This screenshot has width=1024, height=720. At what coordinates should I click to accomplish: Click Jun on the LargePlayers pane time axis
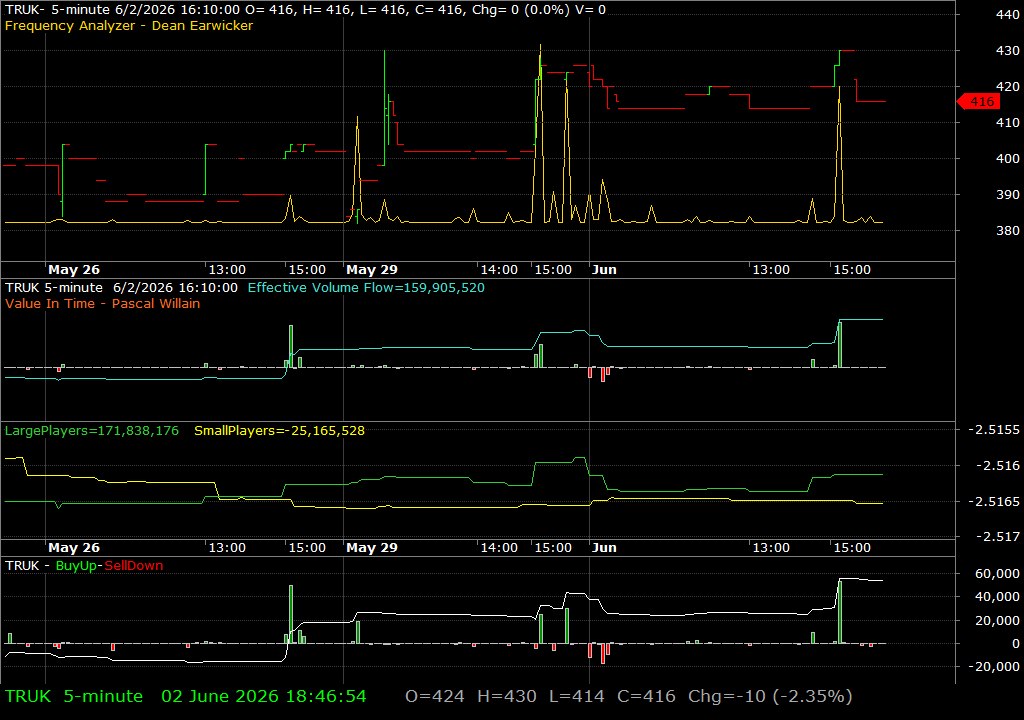tap(604, 548)
